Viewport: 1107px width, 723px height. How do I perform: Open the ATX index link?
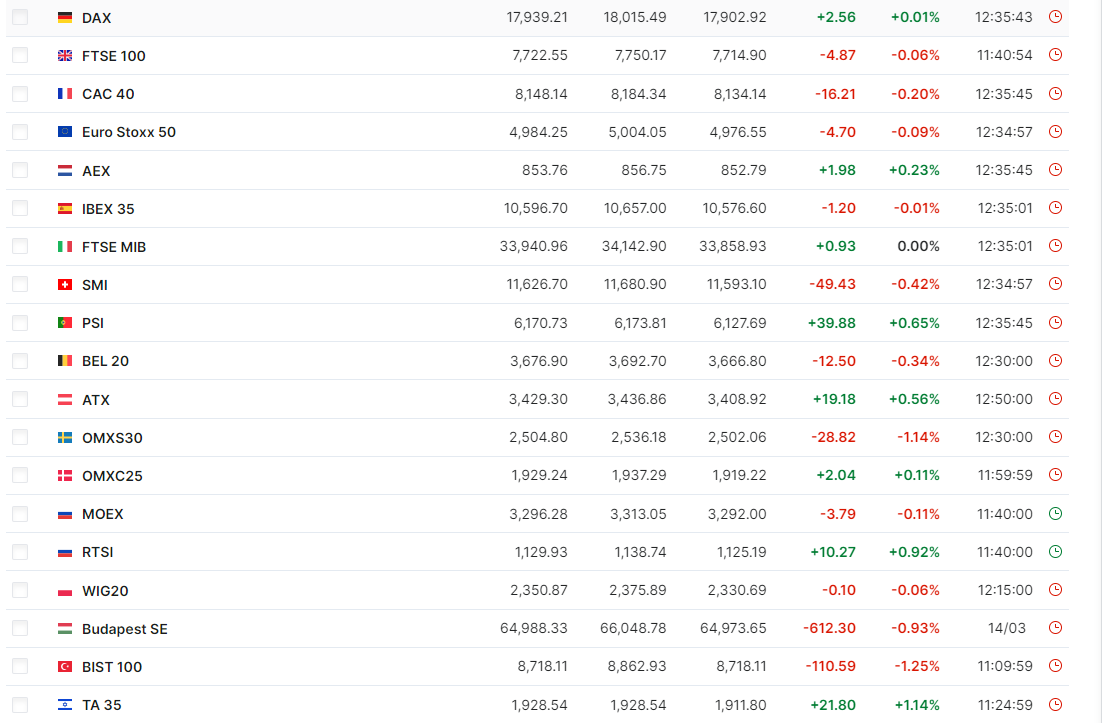pos(96,400)
